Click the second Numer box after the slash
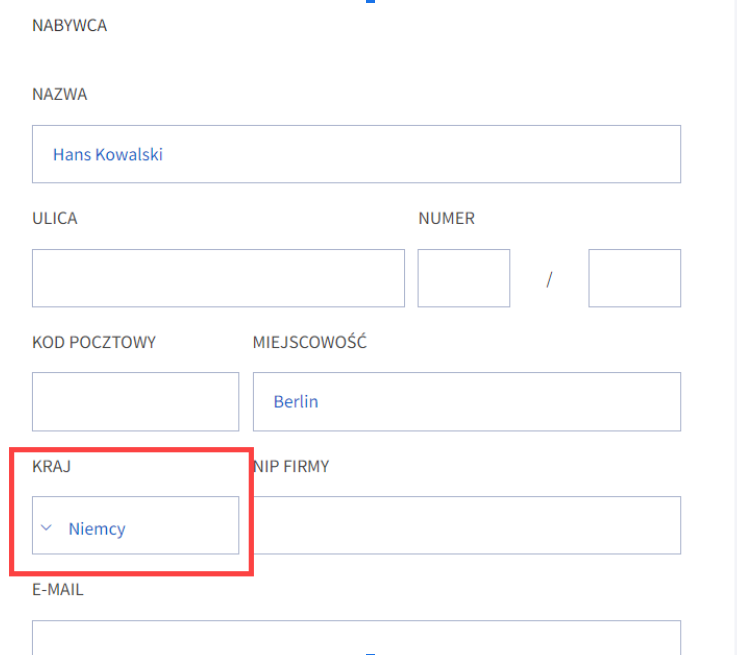This screenshot has height=655, width=737. click(635, 278)
